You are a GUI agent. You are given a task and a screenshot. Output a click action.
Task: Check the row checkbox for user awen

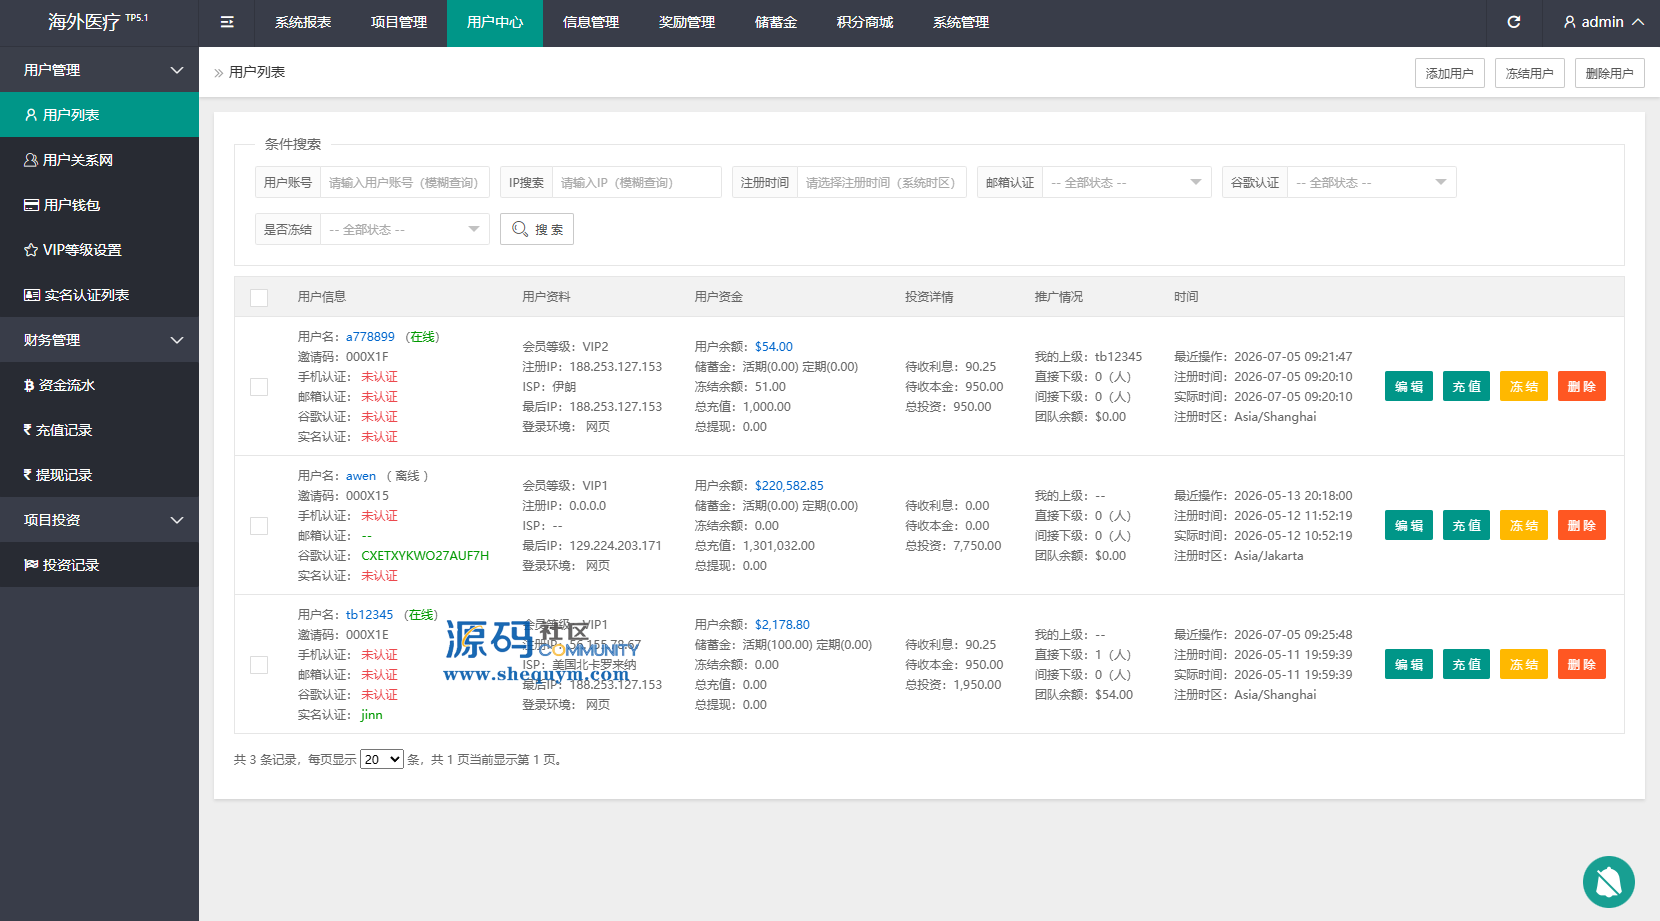pyautogui.click(x=259, y=526)
